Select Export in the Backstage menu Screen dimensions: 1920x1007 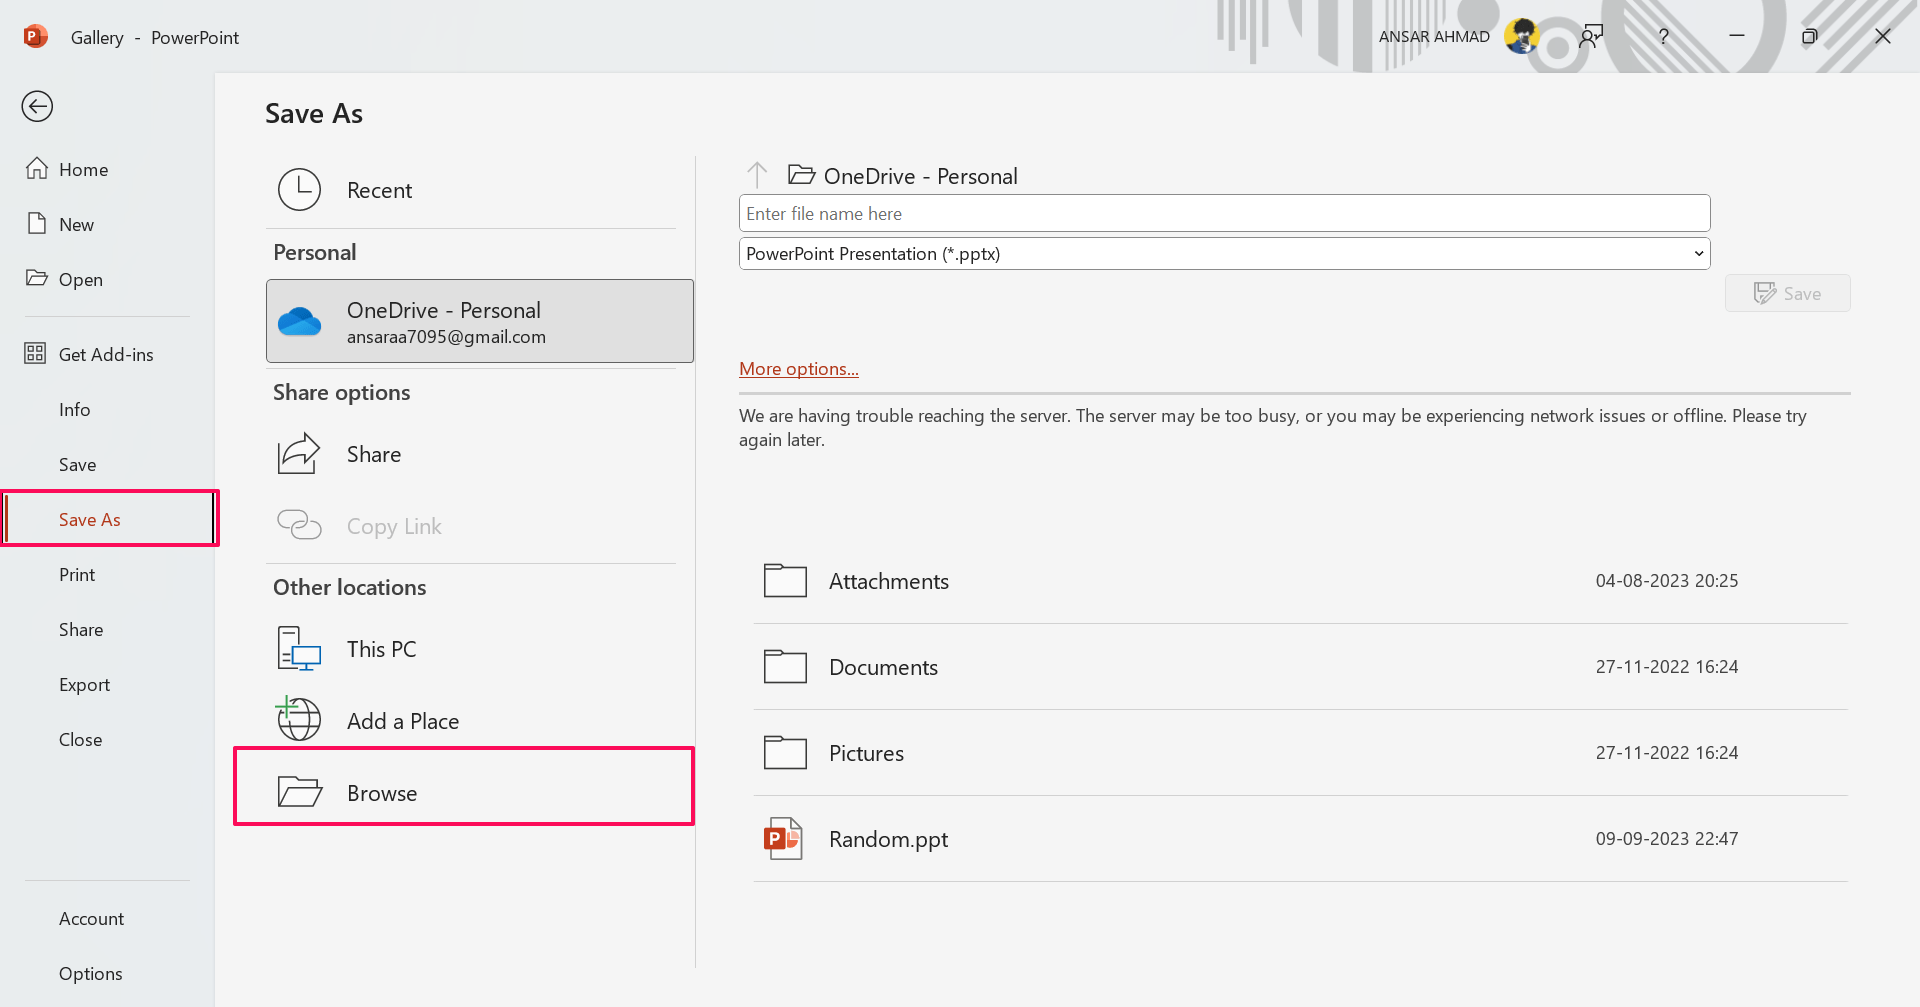click(x=84, y=684)
